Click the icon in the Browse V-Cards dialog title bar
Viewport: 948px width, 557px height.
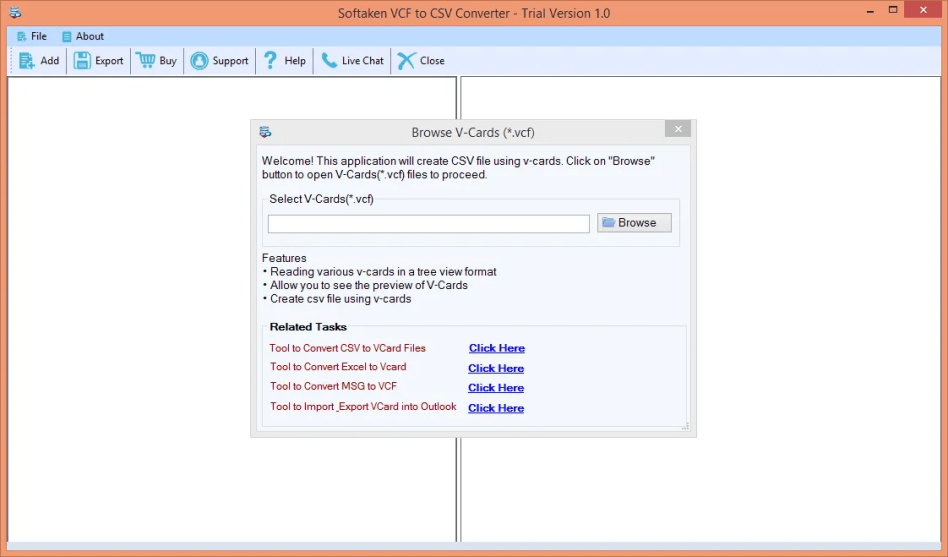265,132
